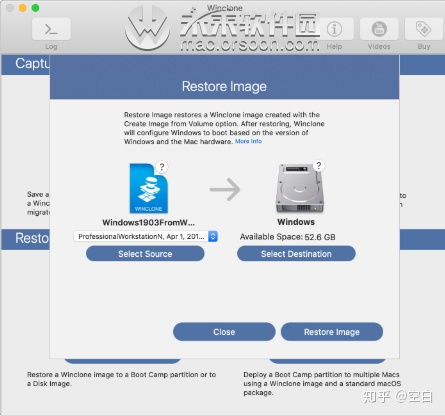This screenshot has height=416, width=445.
Task: Click the Windows1903FromW... source name
Action: click(x=148, y=222)
